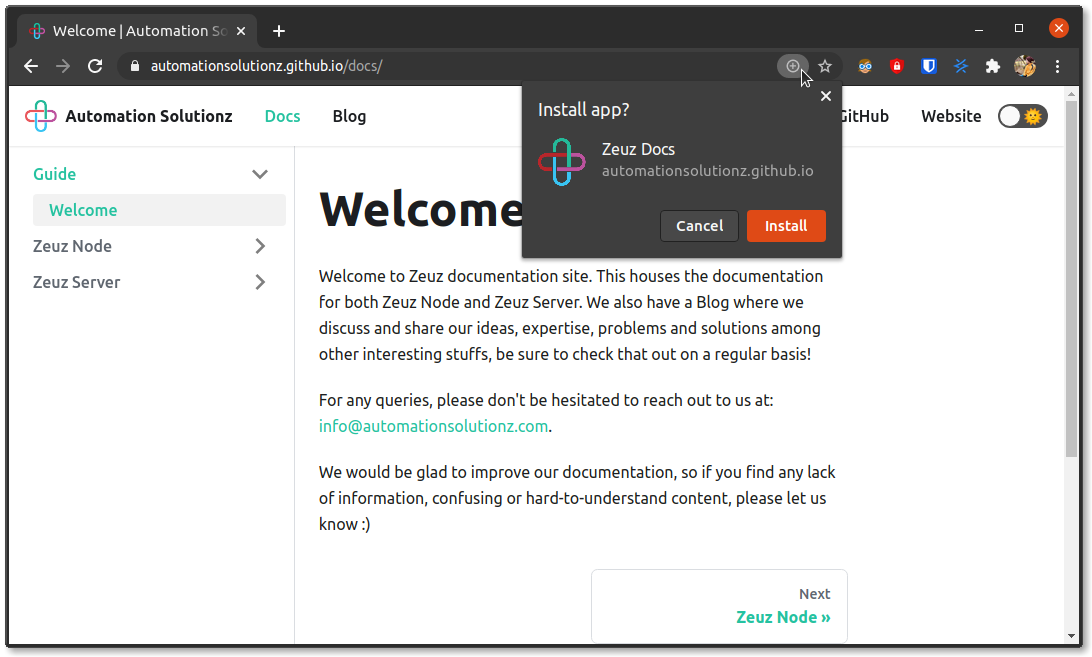This screenshot has width=1092, height=657.
Task: Open the Docs navigation item
Action: point(282,116)
